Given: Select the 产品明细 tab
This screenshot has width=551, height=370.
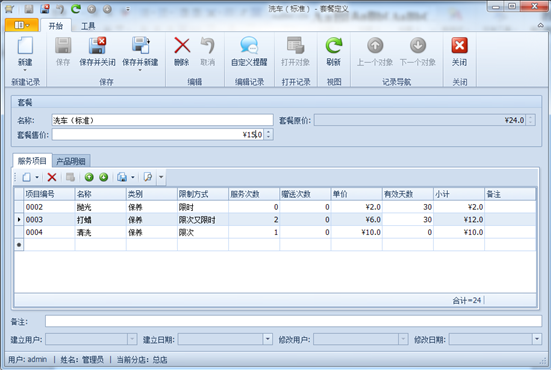Looking at the screenshot, I should point(71,161).
